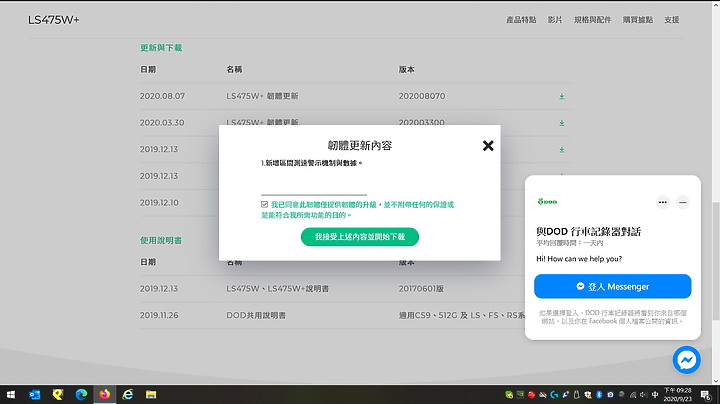Image resolution: width=720 pixels, height=404 pixels.
Task: Switch to Firefox in the taskbar
Action: coord(105,394)
